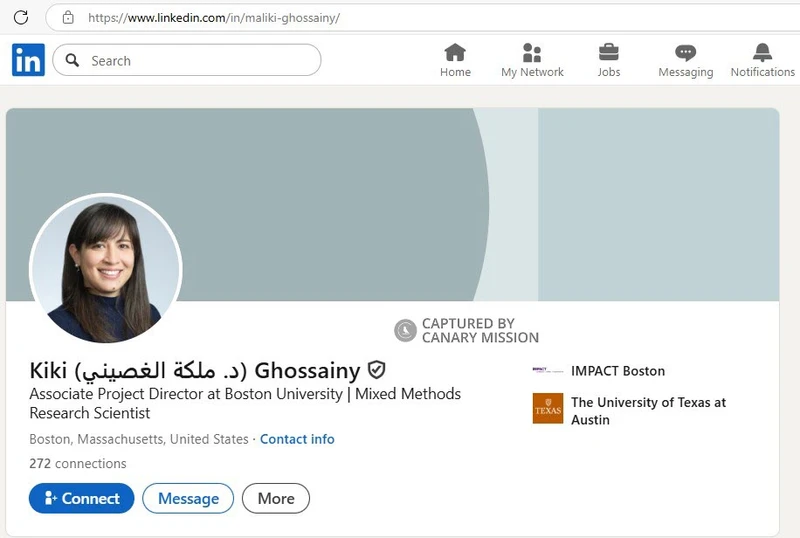Focus the LinkedIn Search field
The image size is (800, 538).
(187, 60)
